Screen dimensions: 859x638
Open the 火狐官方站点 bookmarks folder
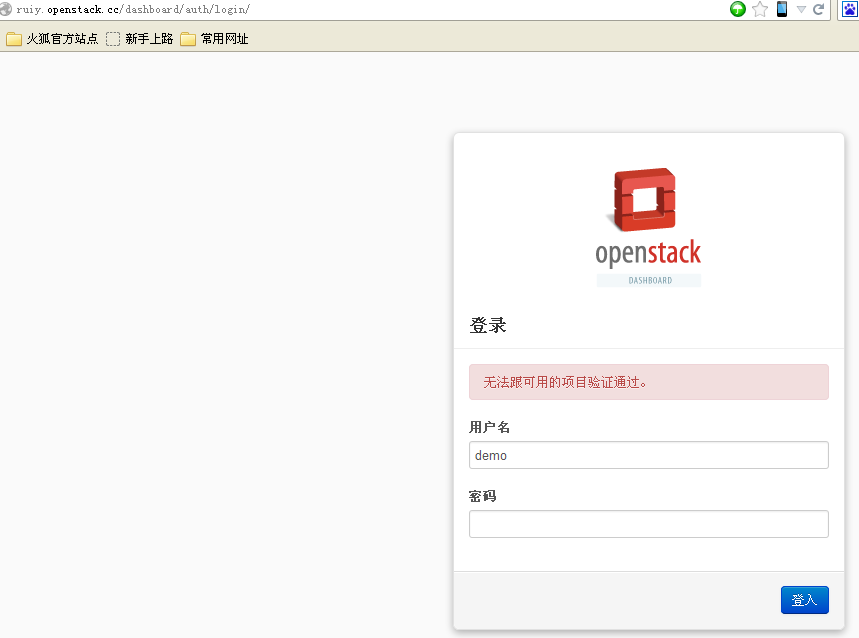[52, 39]
